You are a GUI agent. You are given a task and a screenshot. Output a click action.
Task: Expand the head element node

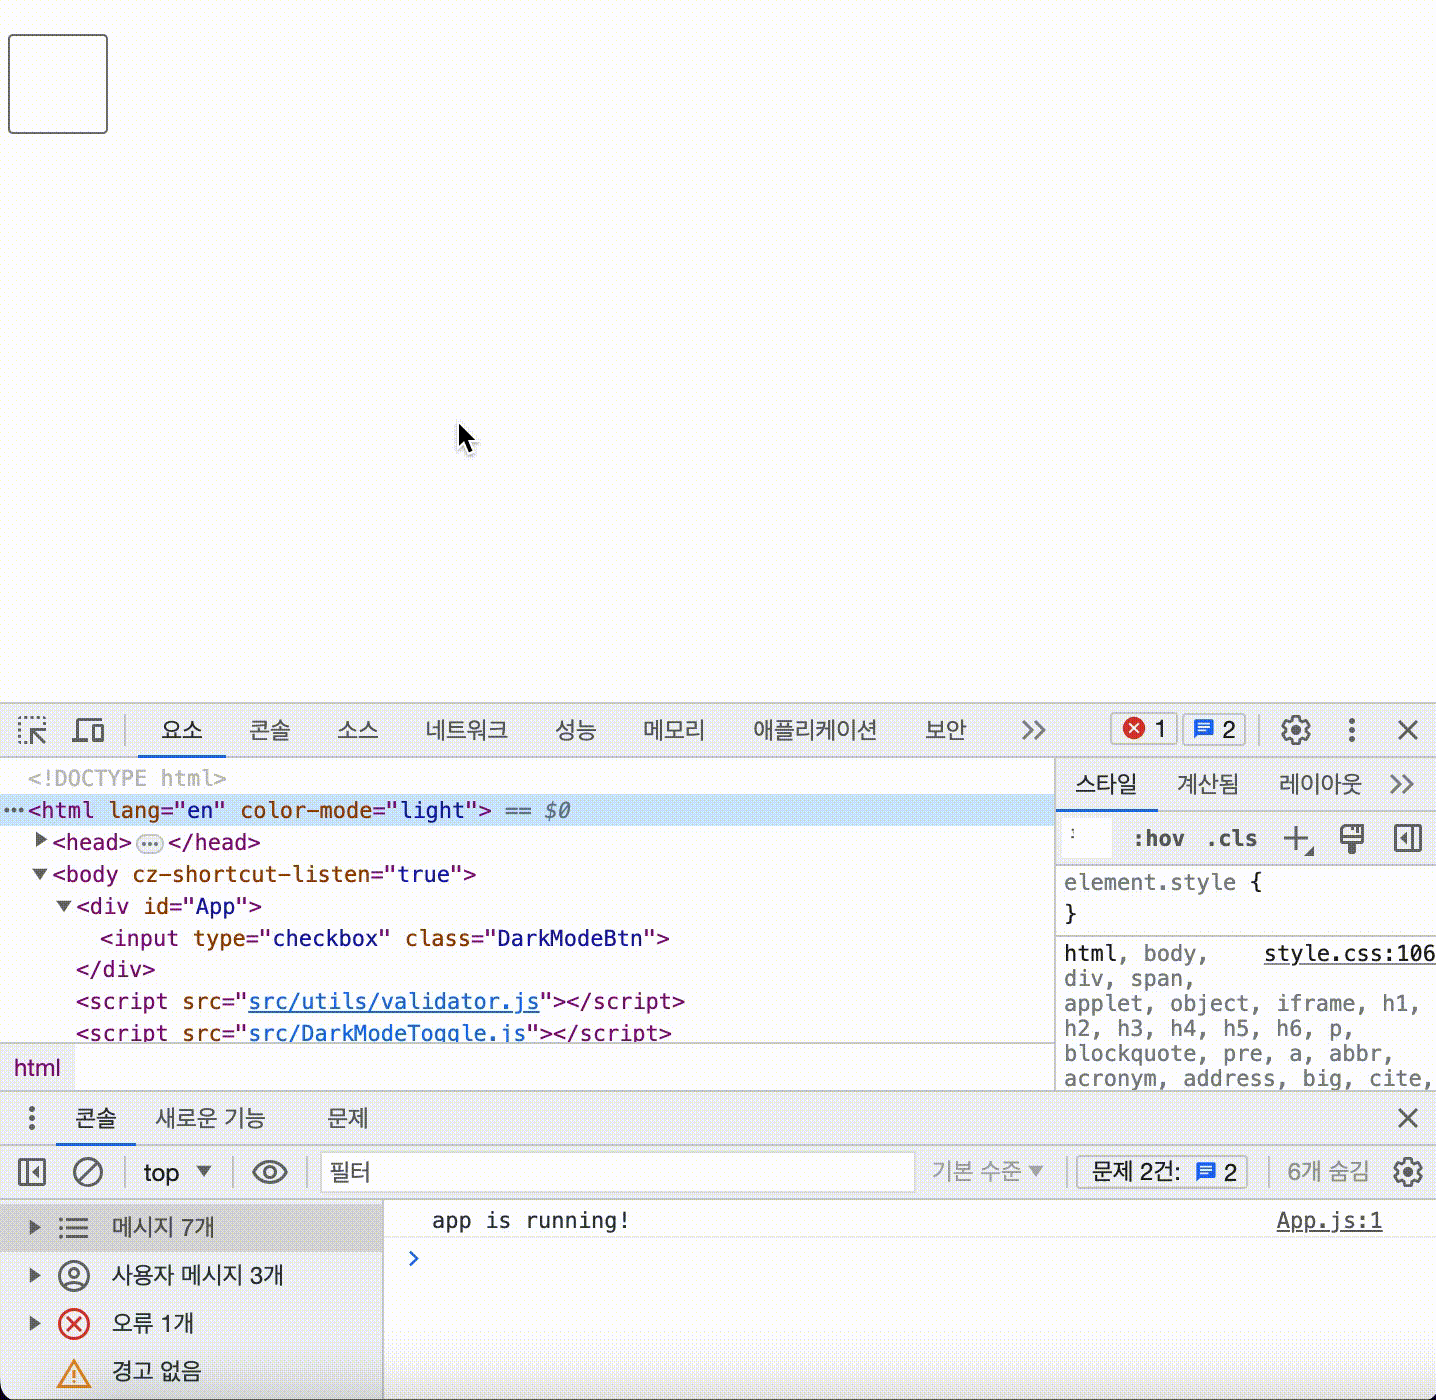pos(41,841)
